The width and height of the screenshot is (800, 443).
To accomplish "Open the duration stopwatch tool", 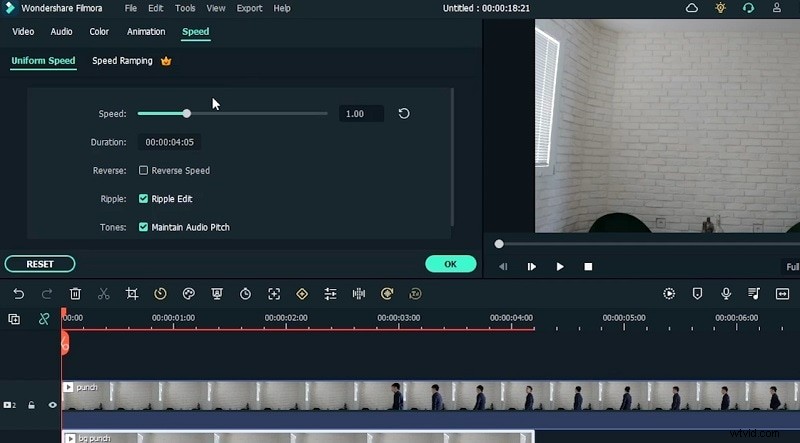I will point(245,293).
